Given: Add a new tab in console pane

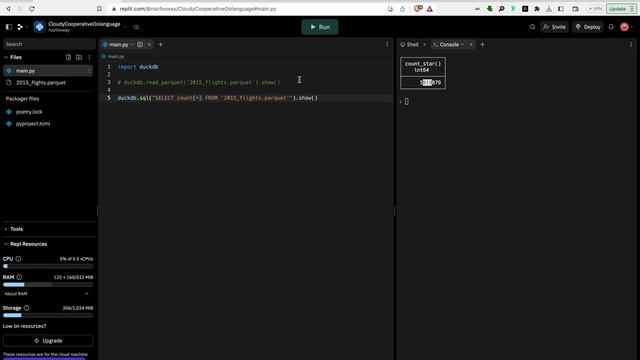Looking at the screenshot, I should [482, 44].
